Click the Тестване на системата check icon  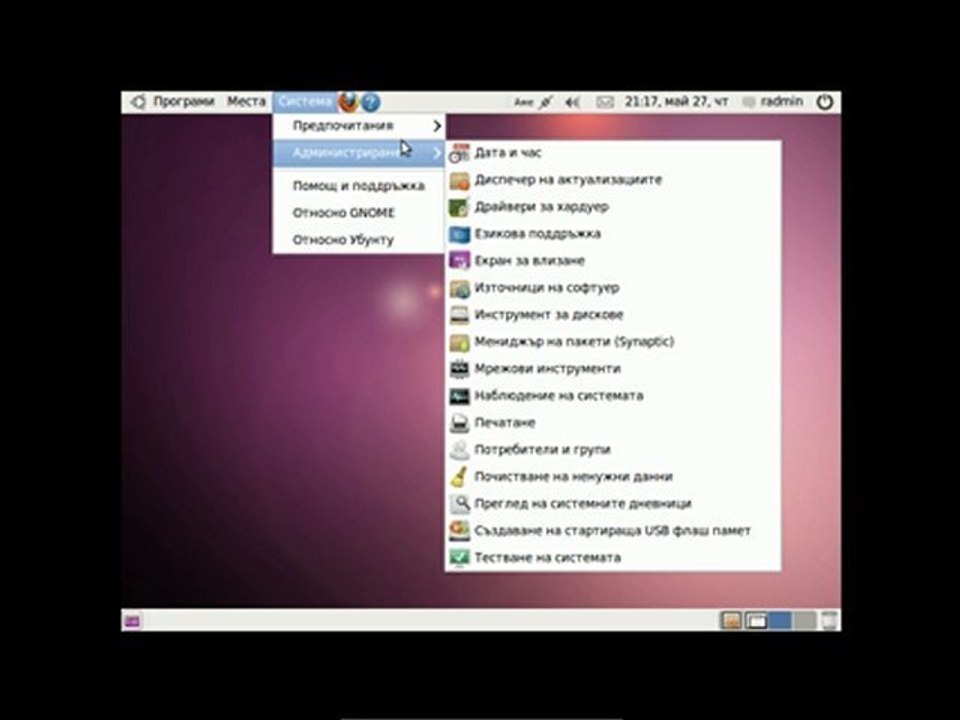(459, 557)
